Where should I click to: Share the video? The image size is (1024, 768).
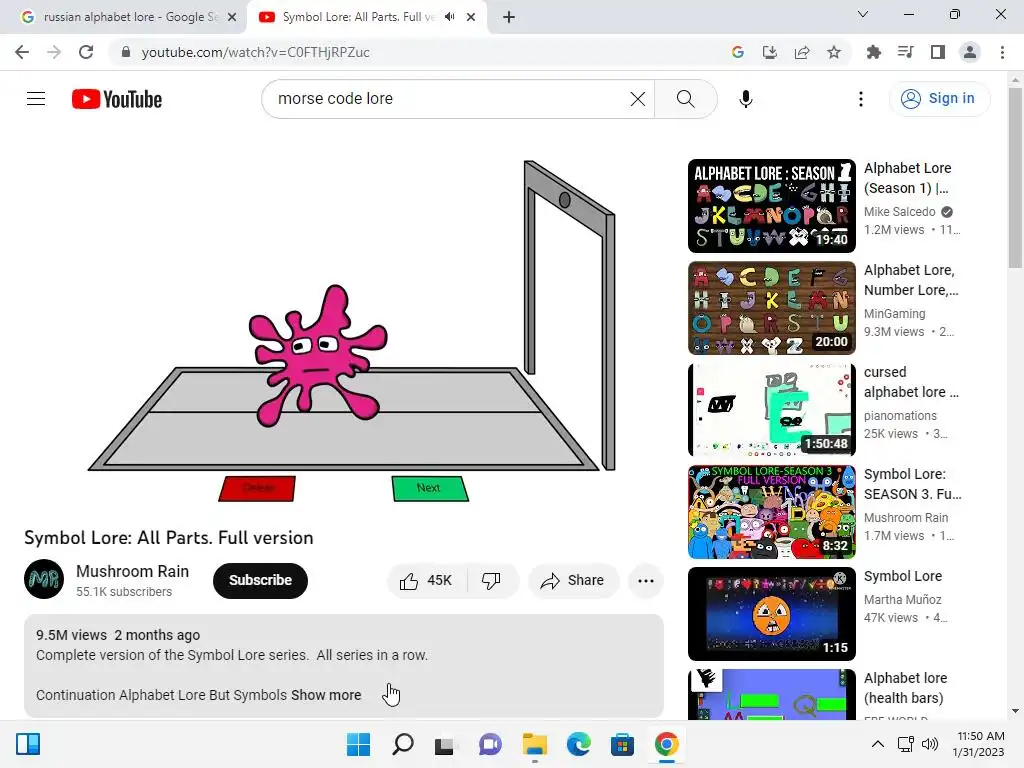tap(573, 581)
